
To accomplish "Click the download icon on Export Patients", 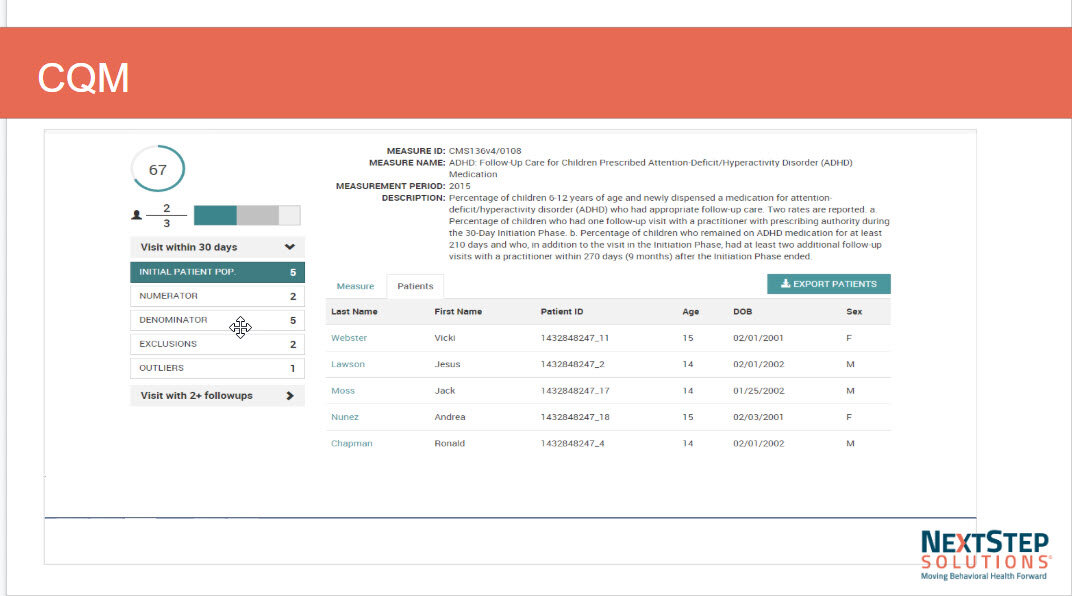I will pos(785,284).
